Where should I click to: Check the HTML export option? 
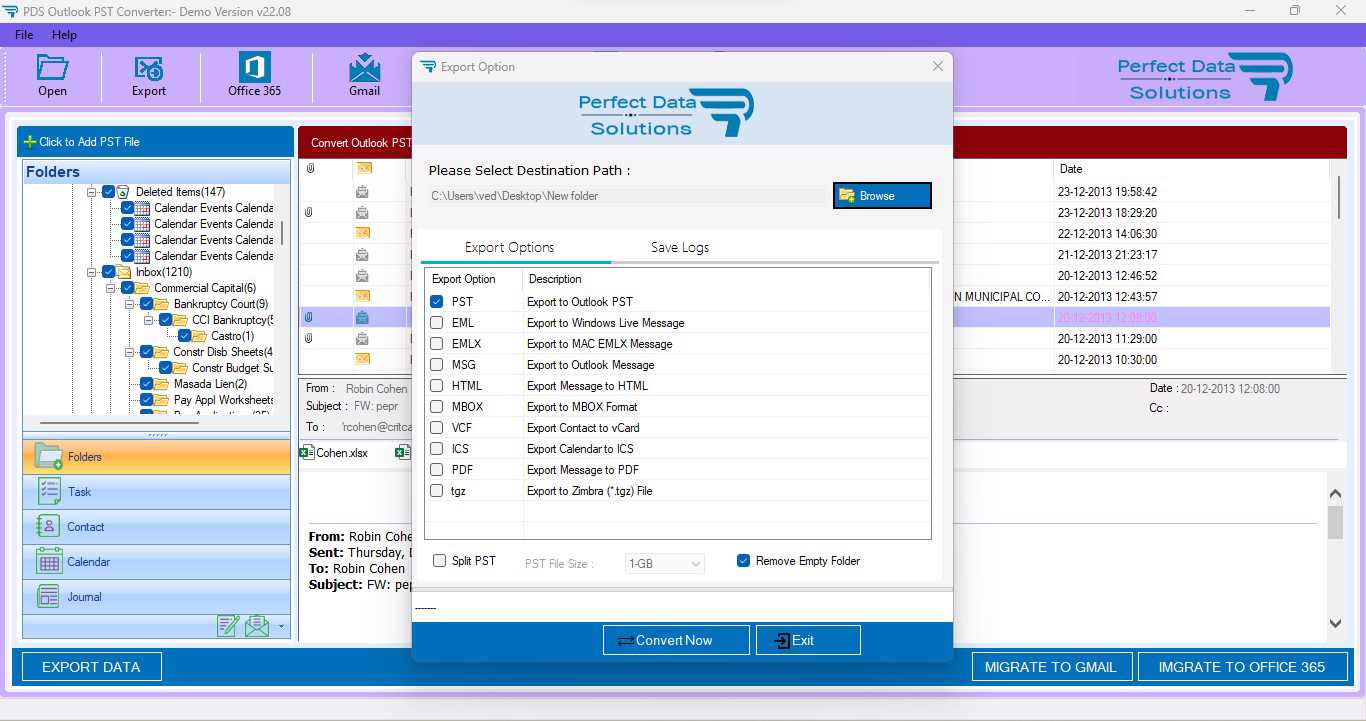437,385
